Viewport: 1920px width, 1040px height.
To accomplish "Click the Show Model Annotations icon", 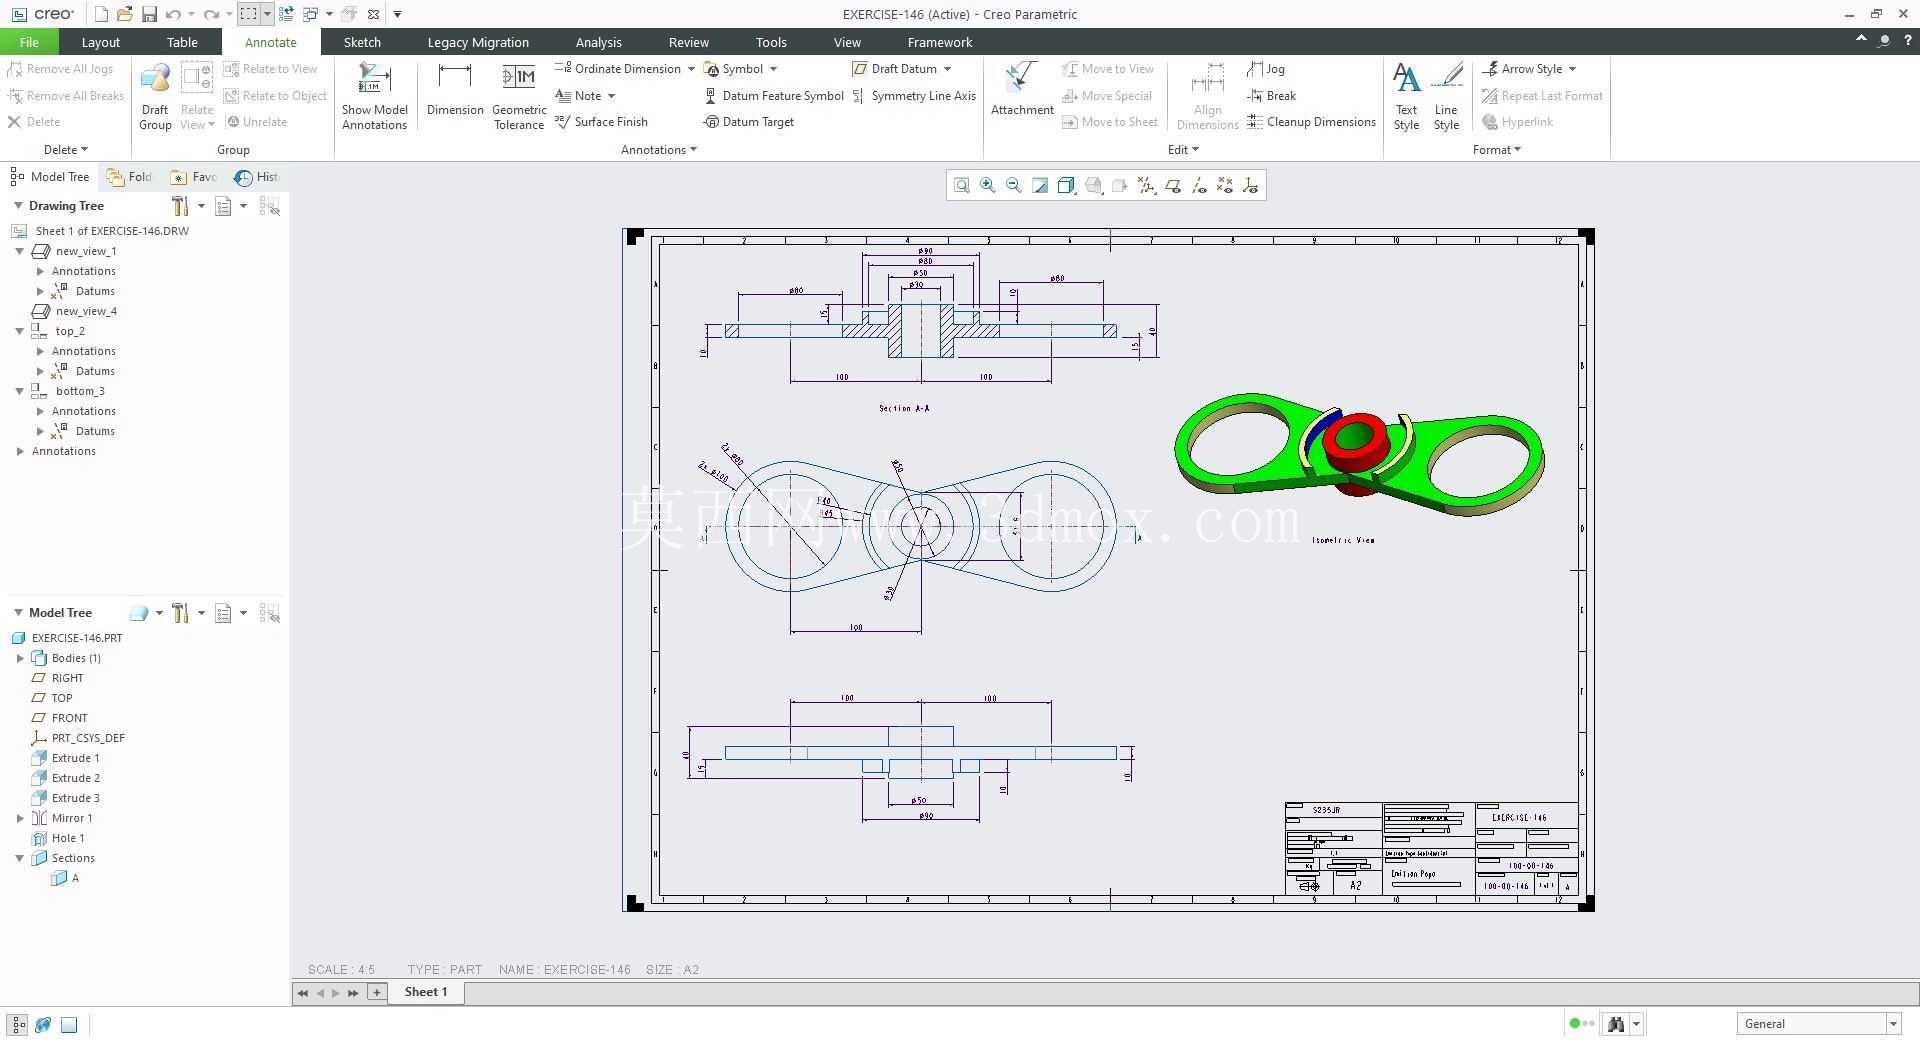I will point(374,96).
